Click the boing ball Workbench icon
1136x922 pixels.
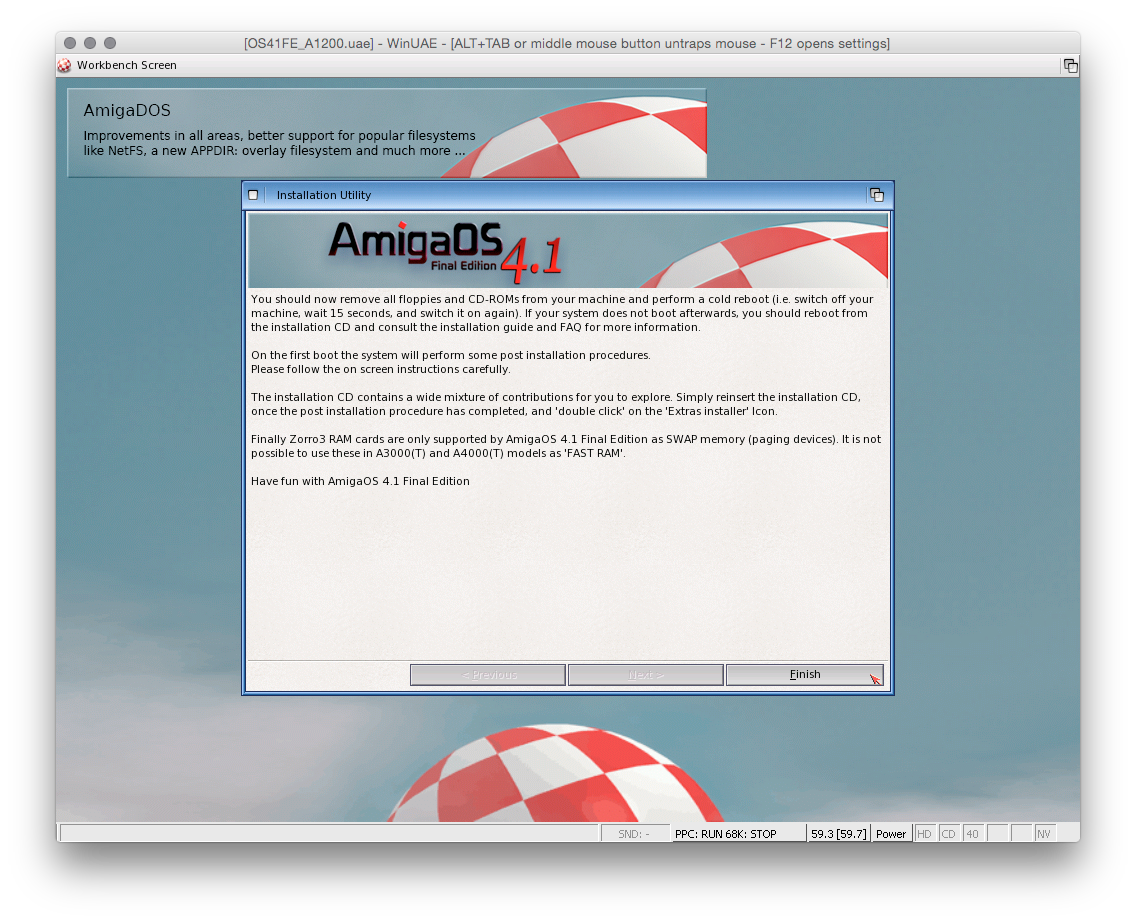64,65
